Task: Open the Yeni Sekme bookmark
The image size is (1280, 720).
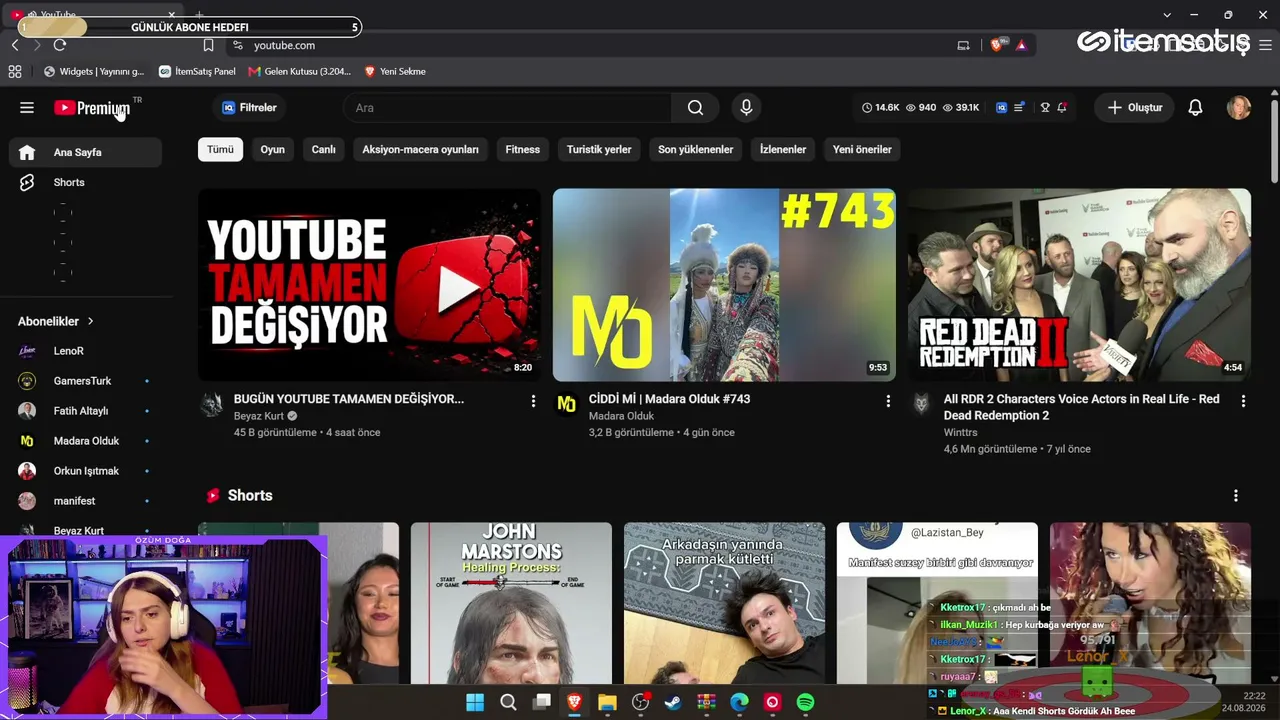Action: click(395, 72)
